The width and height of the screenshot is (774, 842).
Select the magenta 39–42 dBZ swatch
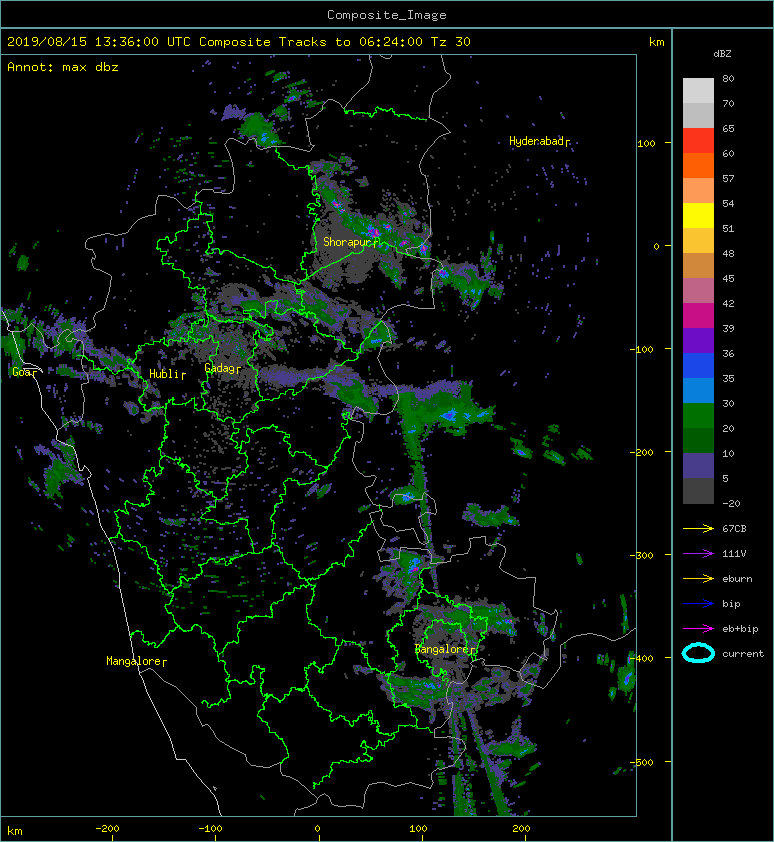[x=698, y=316]
